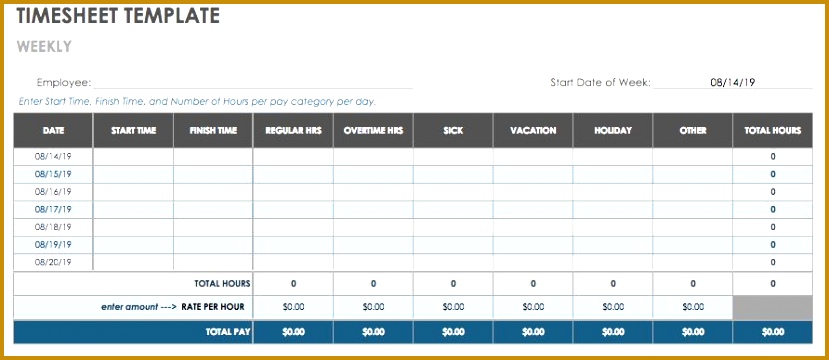Select Total Hours value for 08/20/19 row
The height and width of the screenshot is (360, 829).
tap(772, 262)
